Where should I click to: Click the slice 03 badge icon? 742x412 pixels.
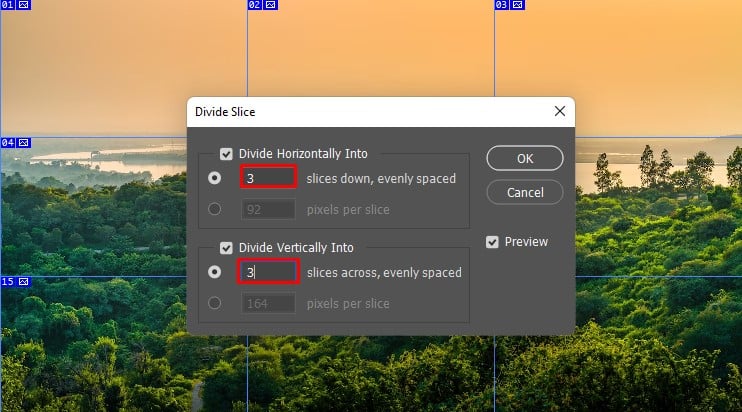point(517,5)
